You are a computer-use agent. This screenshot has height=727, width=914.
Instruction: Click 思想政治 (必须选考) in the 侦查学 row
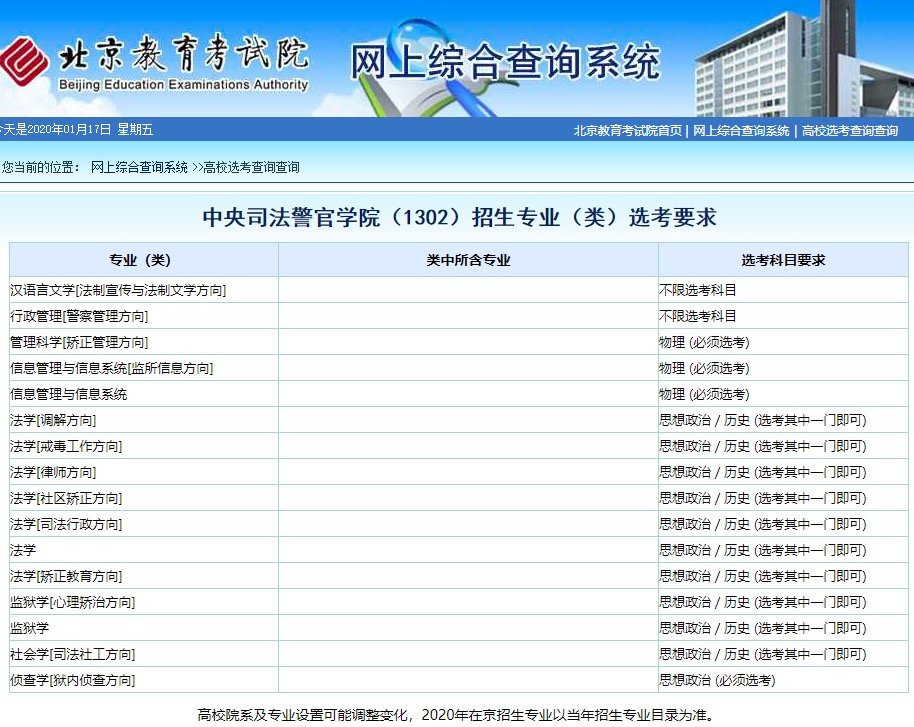coord(718,680)
